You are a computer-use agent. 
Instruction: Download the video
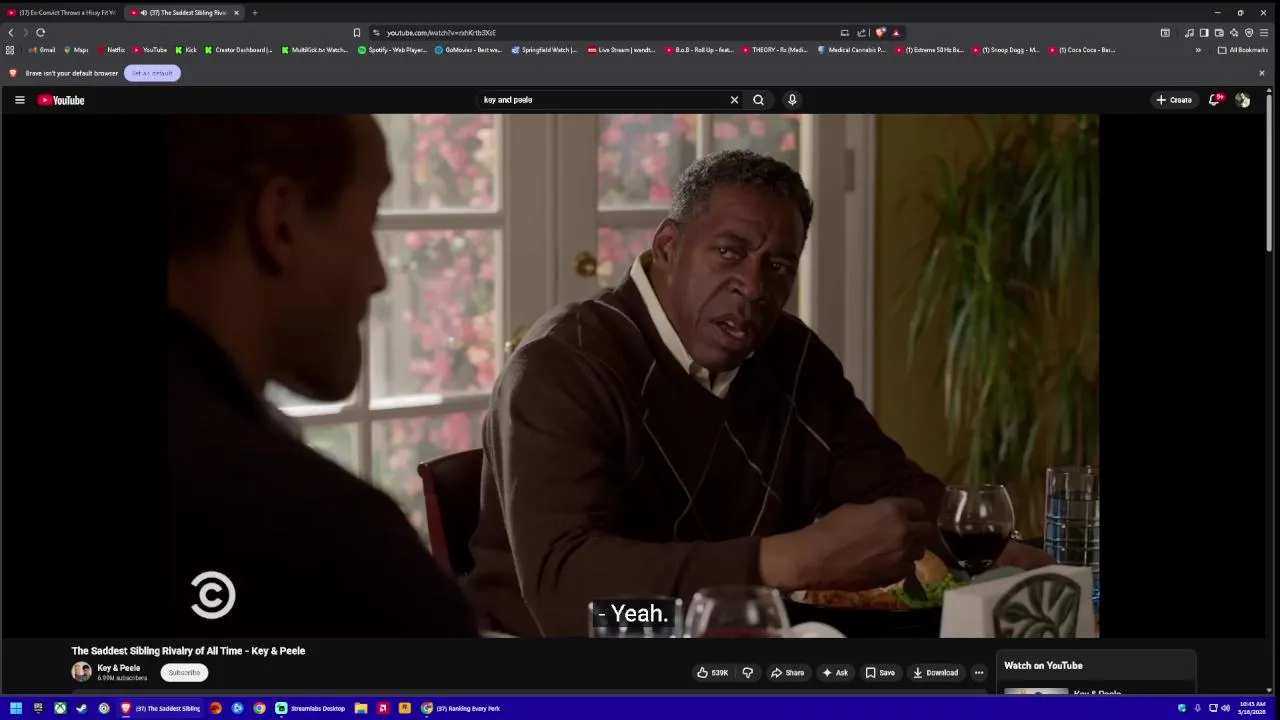935,673
